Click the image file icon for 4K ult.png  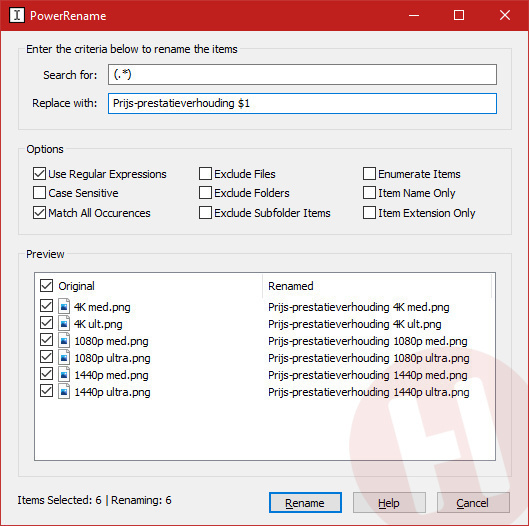64,324
